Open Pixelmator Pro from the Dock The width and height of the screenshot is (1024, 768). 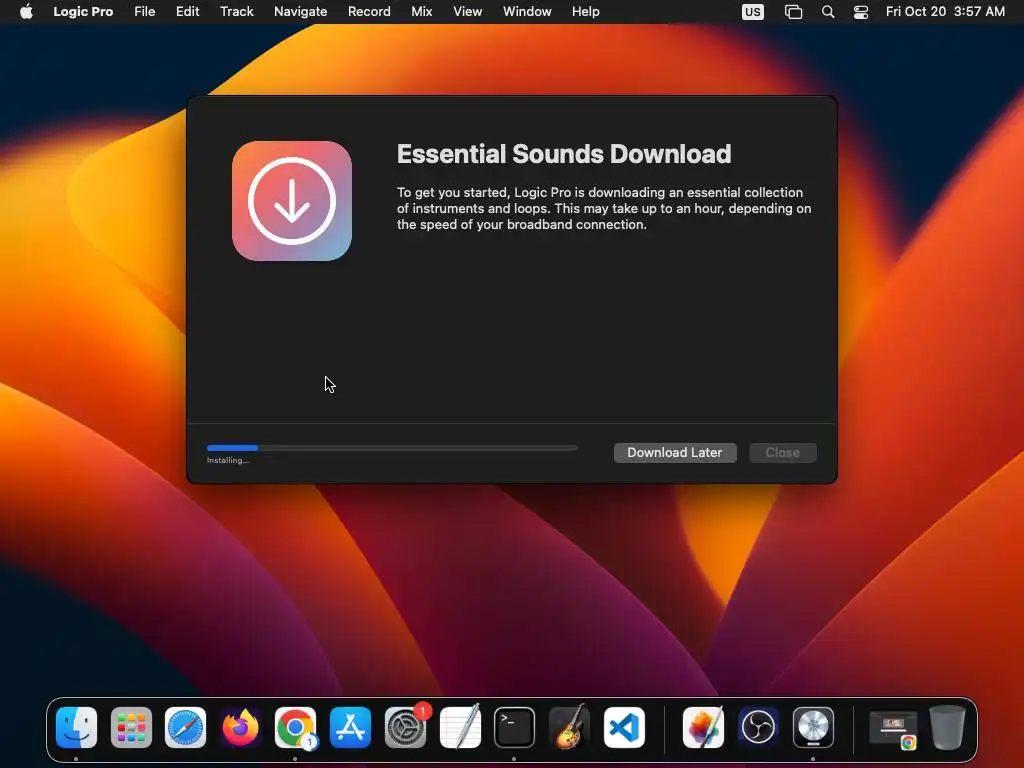click(703, 727)
